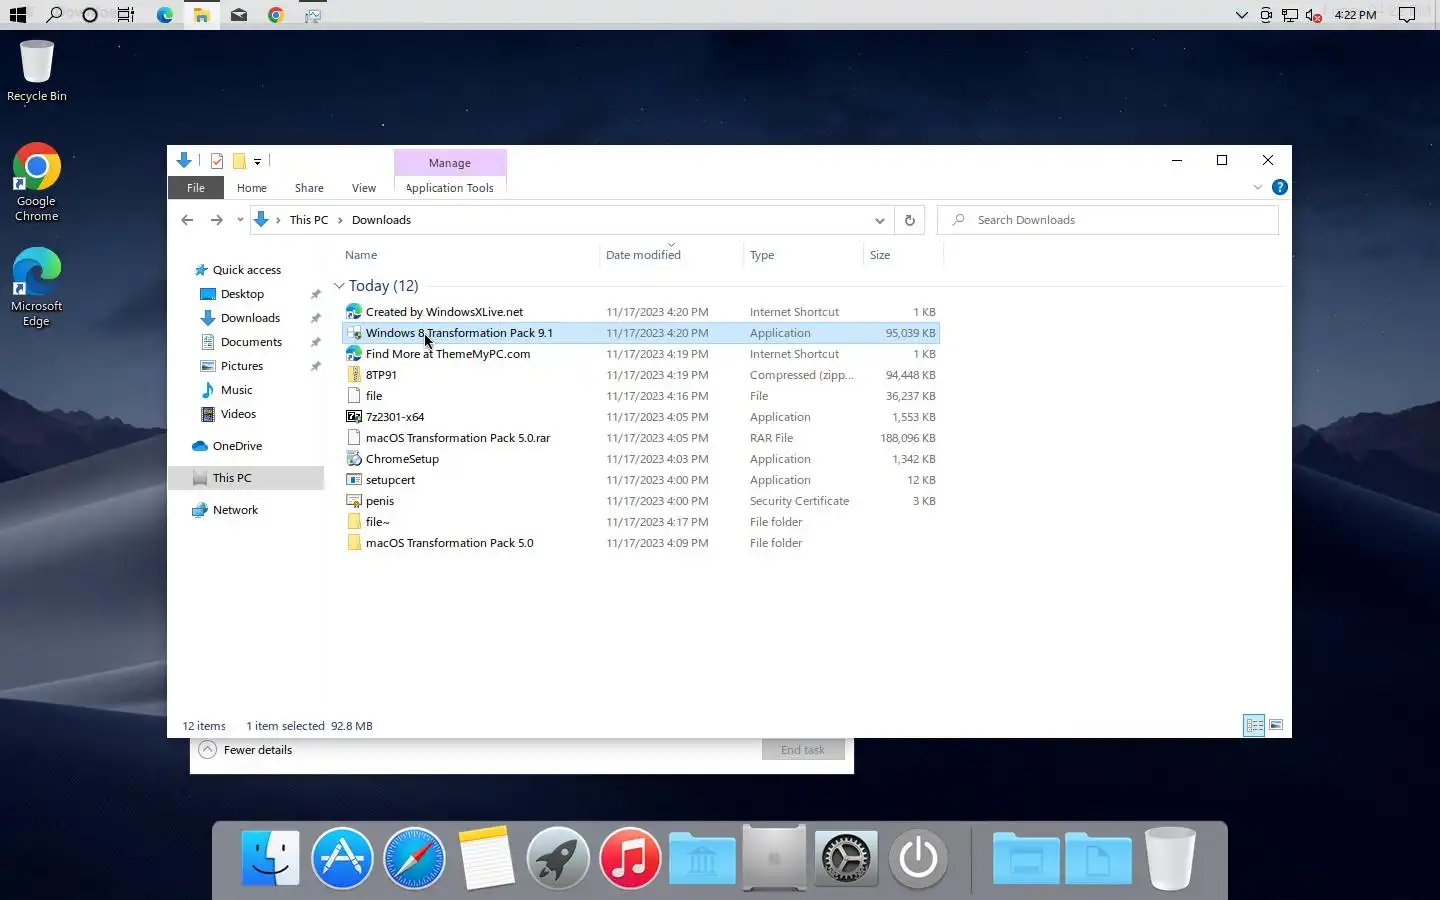Select the 8TP91 compressed file
The image size is (1440, 900).
641,375
